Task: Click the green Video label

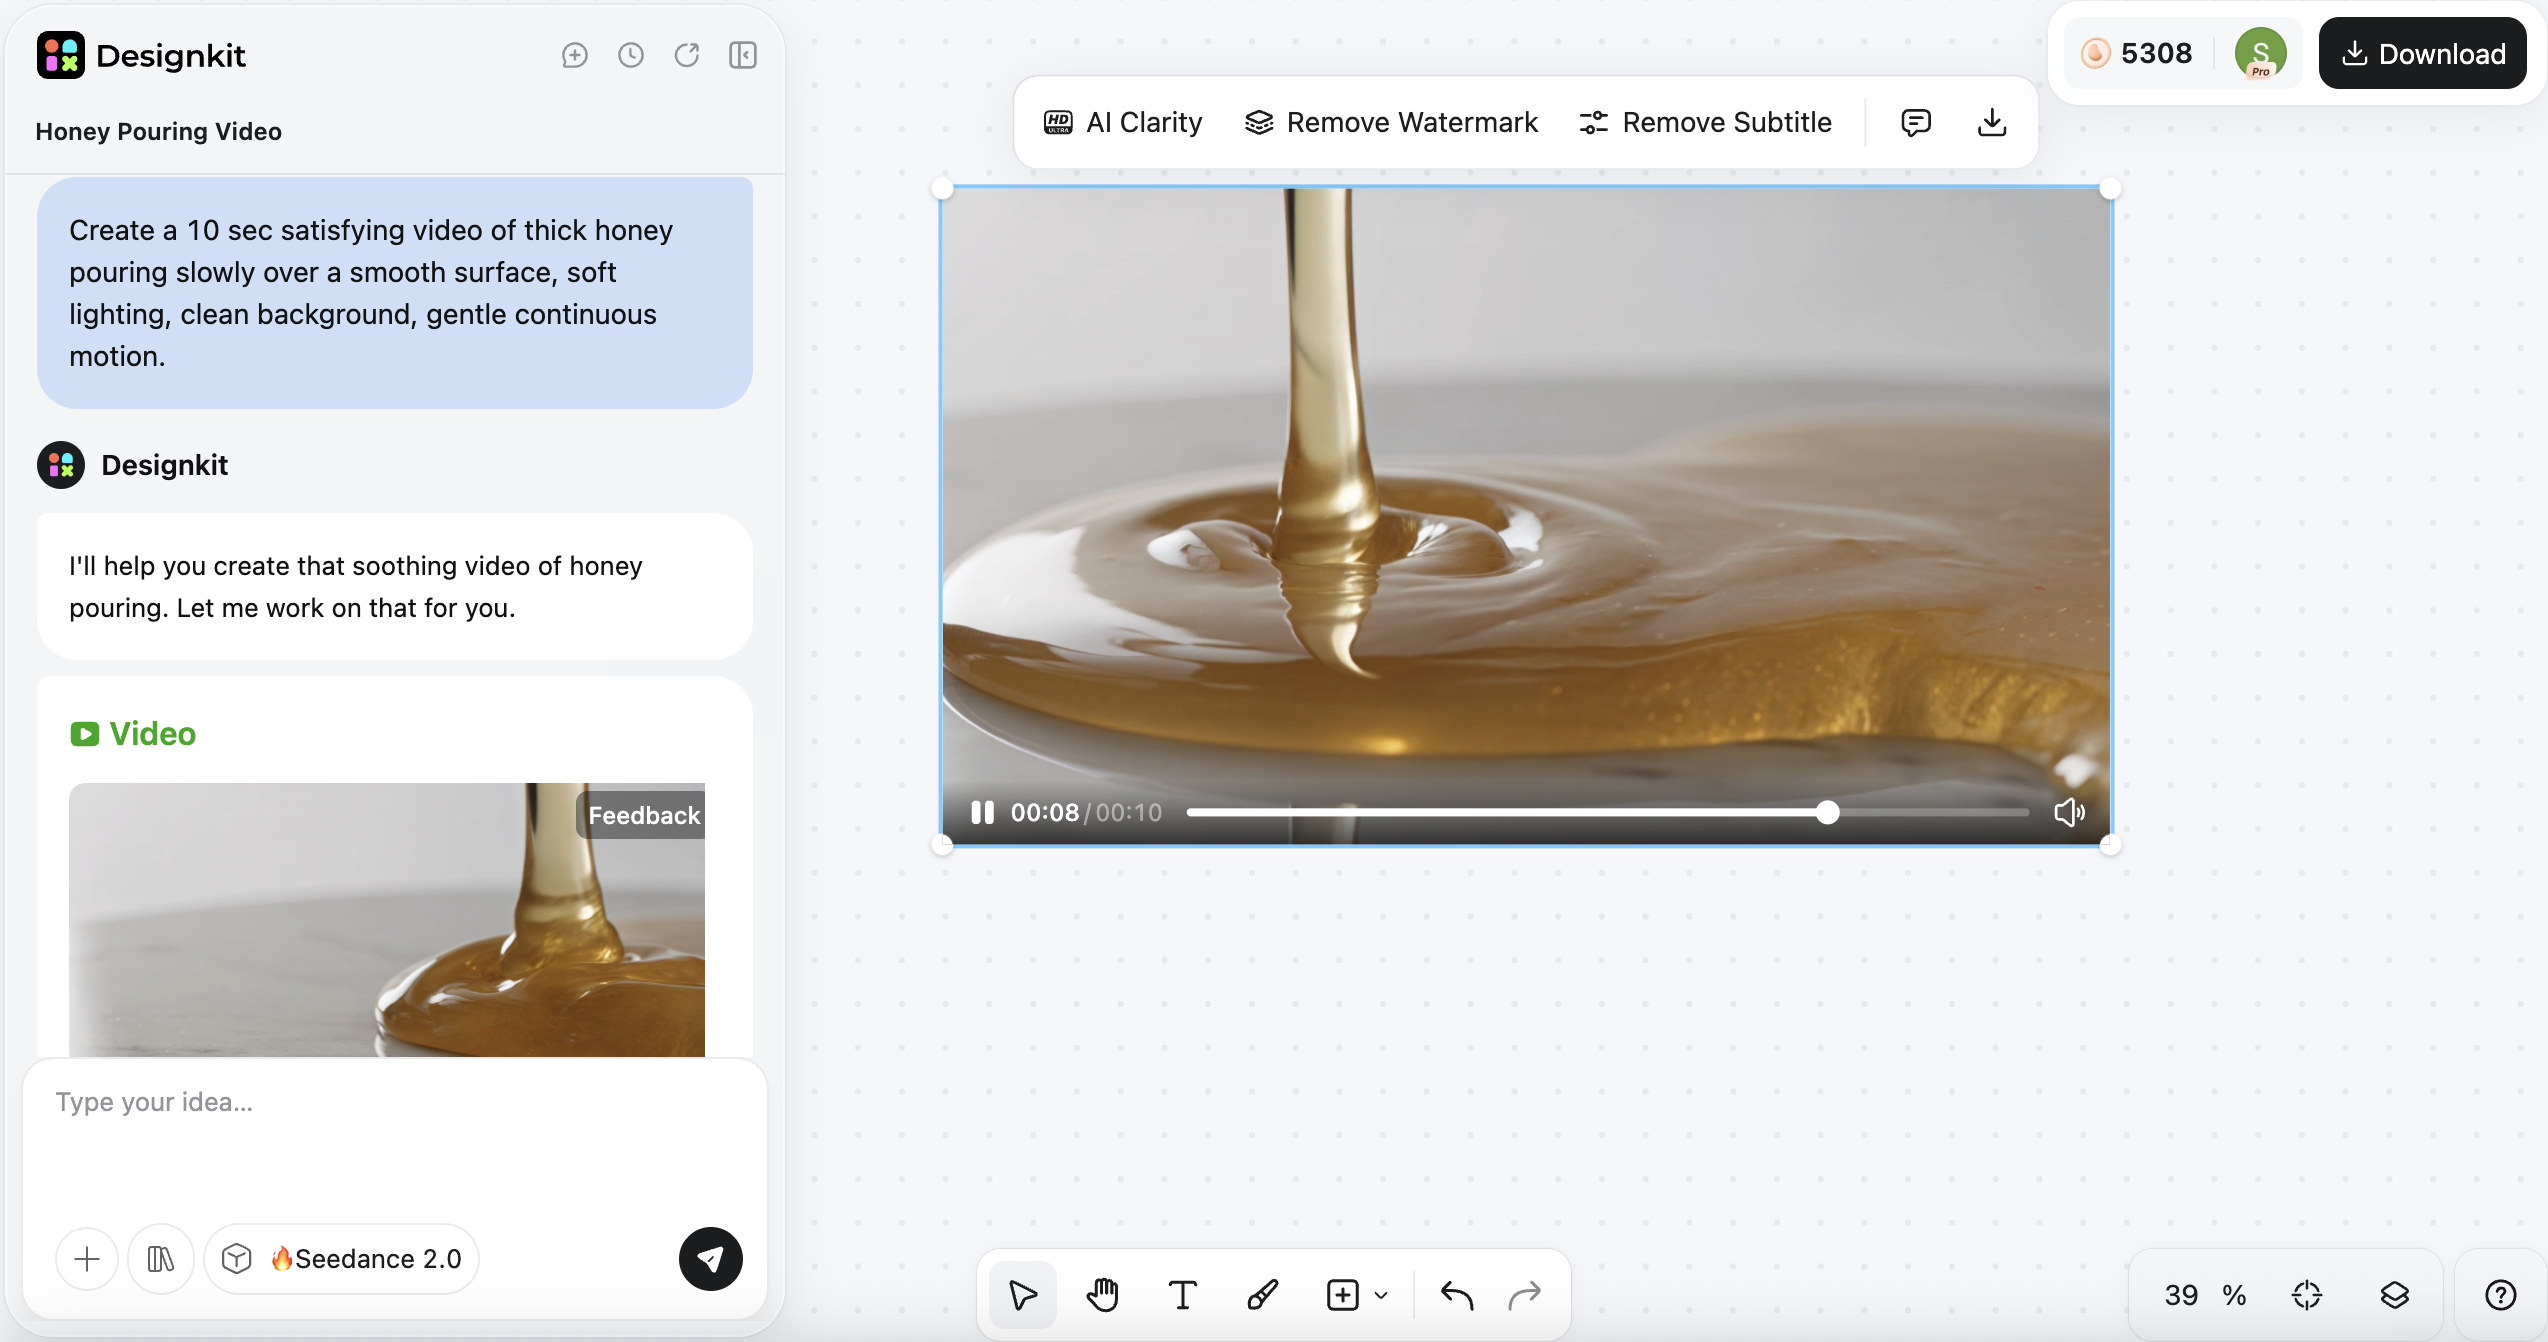Action: [133, 734]
